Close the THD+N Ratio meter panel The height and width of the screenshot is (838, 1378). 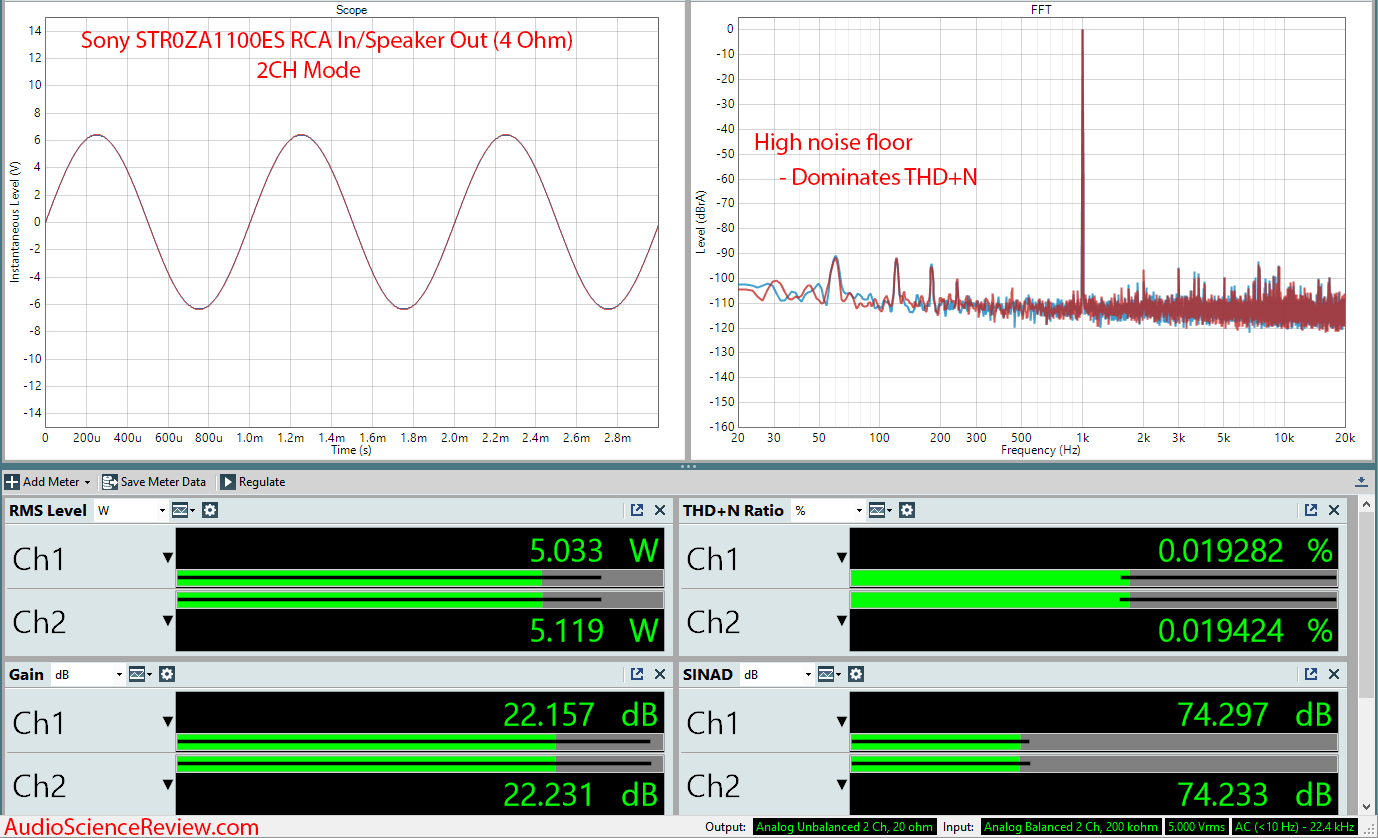coord(1334,510)
